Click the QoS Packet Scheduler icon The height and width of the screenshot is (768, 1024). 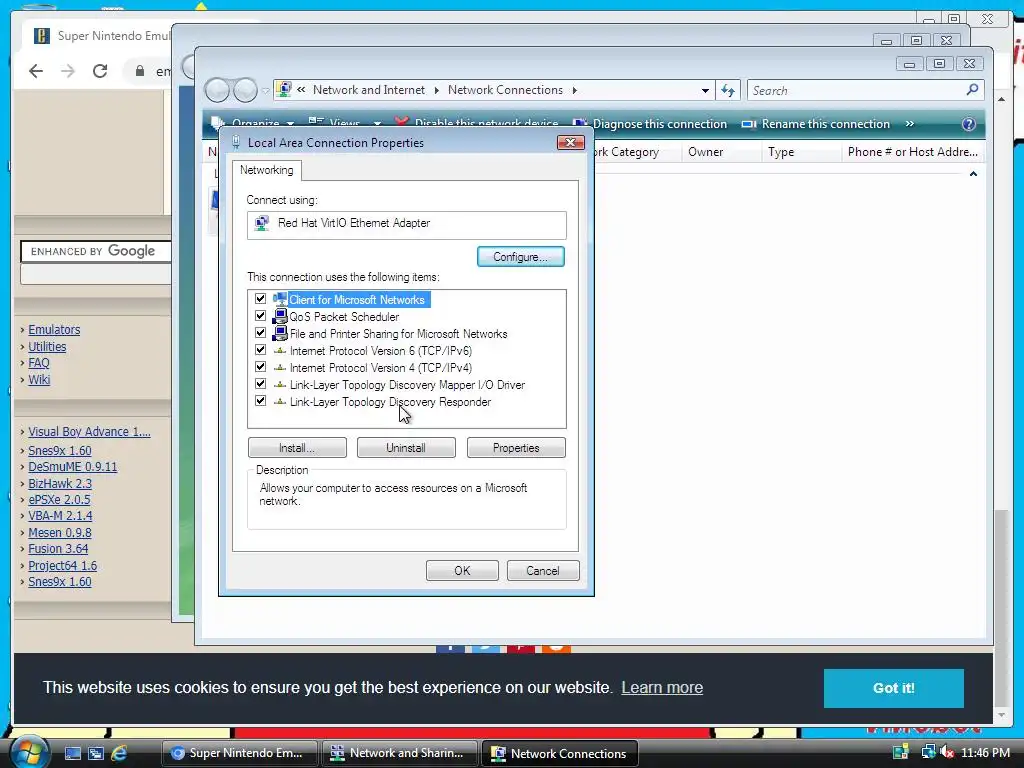(280, 316)
